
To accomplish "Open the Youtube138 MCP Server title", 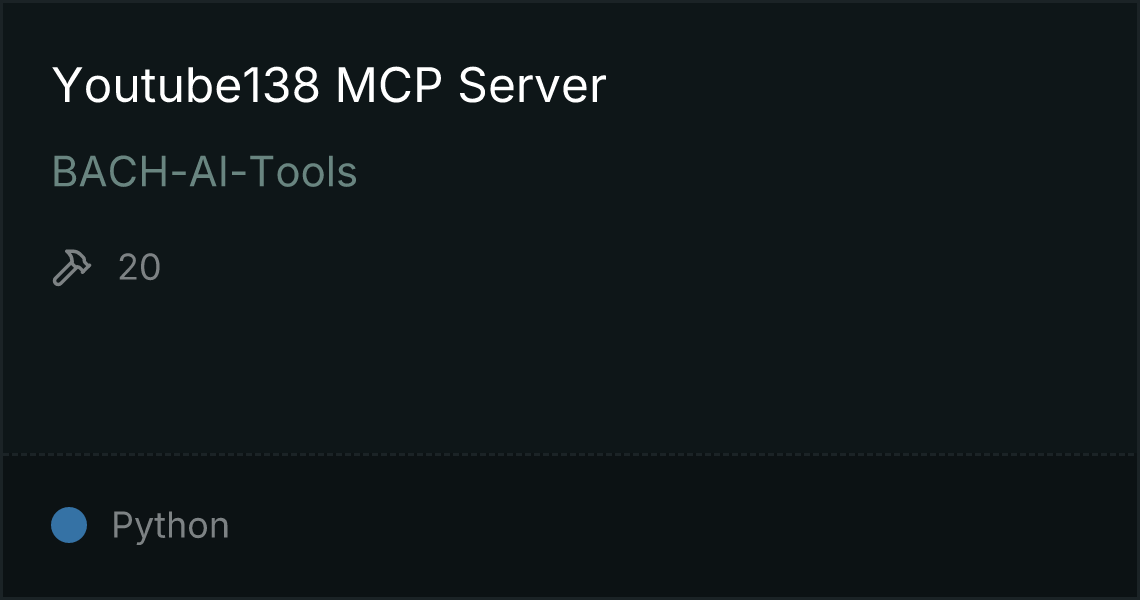I will (329, 86).
